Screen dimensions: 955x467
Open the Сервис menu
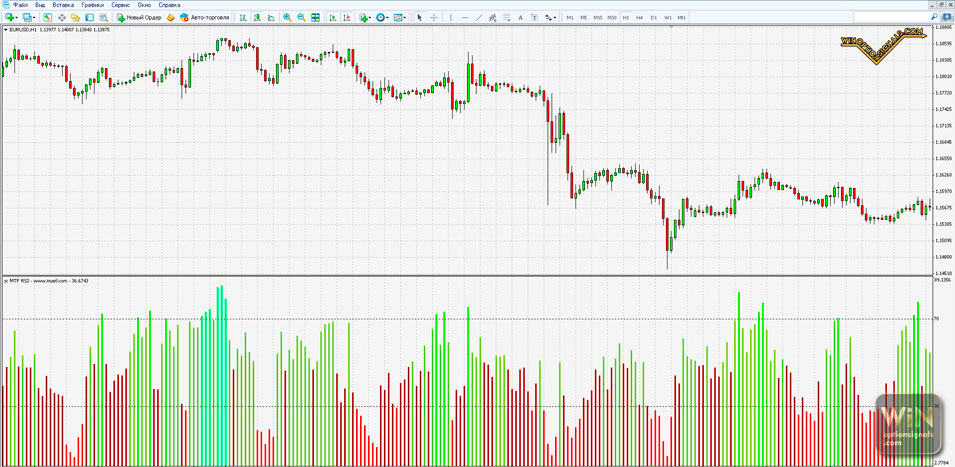coord(122,5)
